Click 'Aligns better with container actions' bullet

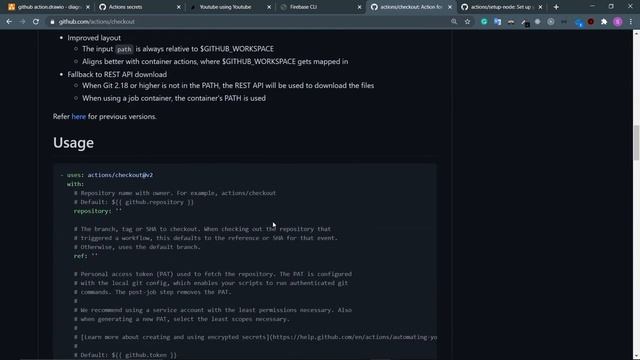point(215,62)
